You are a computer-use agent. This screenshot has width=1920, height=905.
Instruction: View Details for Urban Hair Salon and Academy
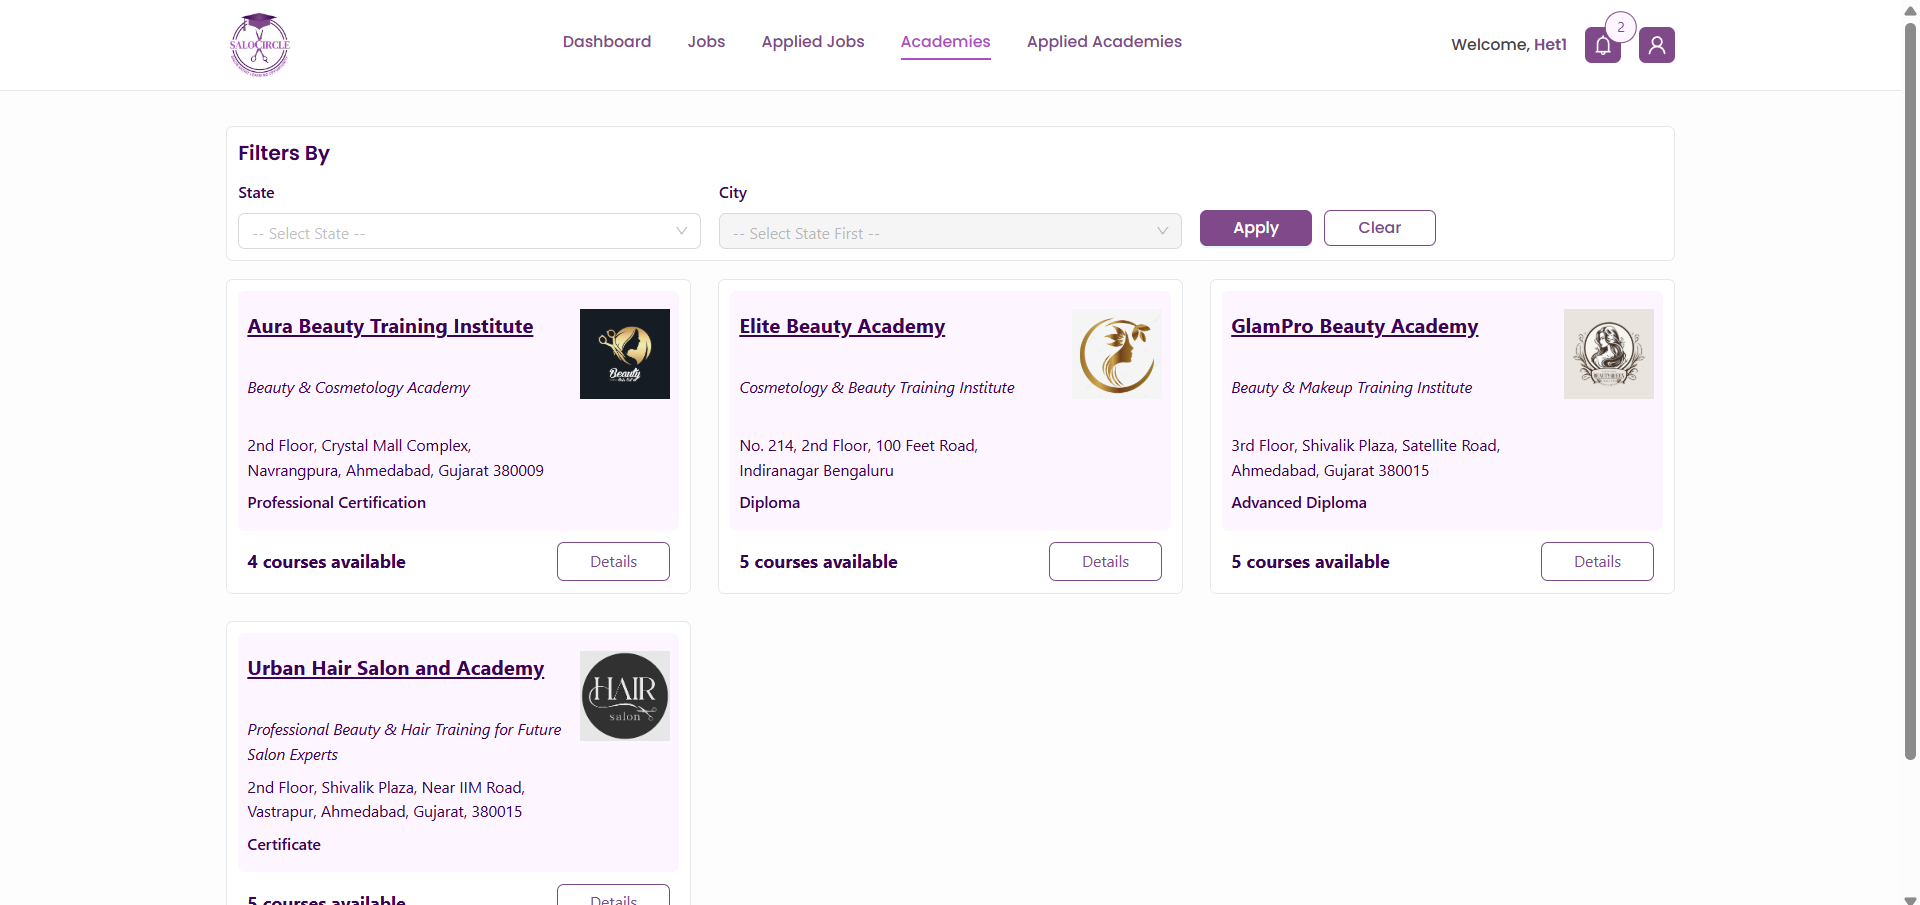point(613,896)
